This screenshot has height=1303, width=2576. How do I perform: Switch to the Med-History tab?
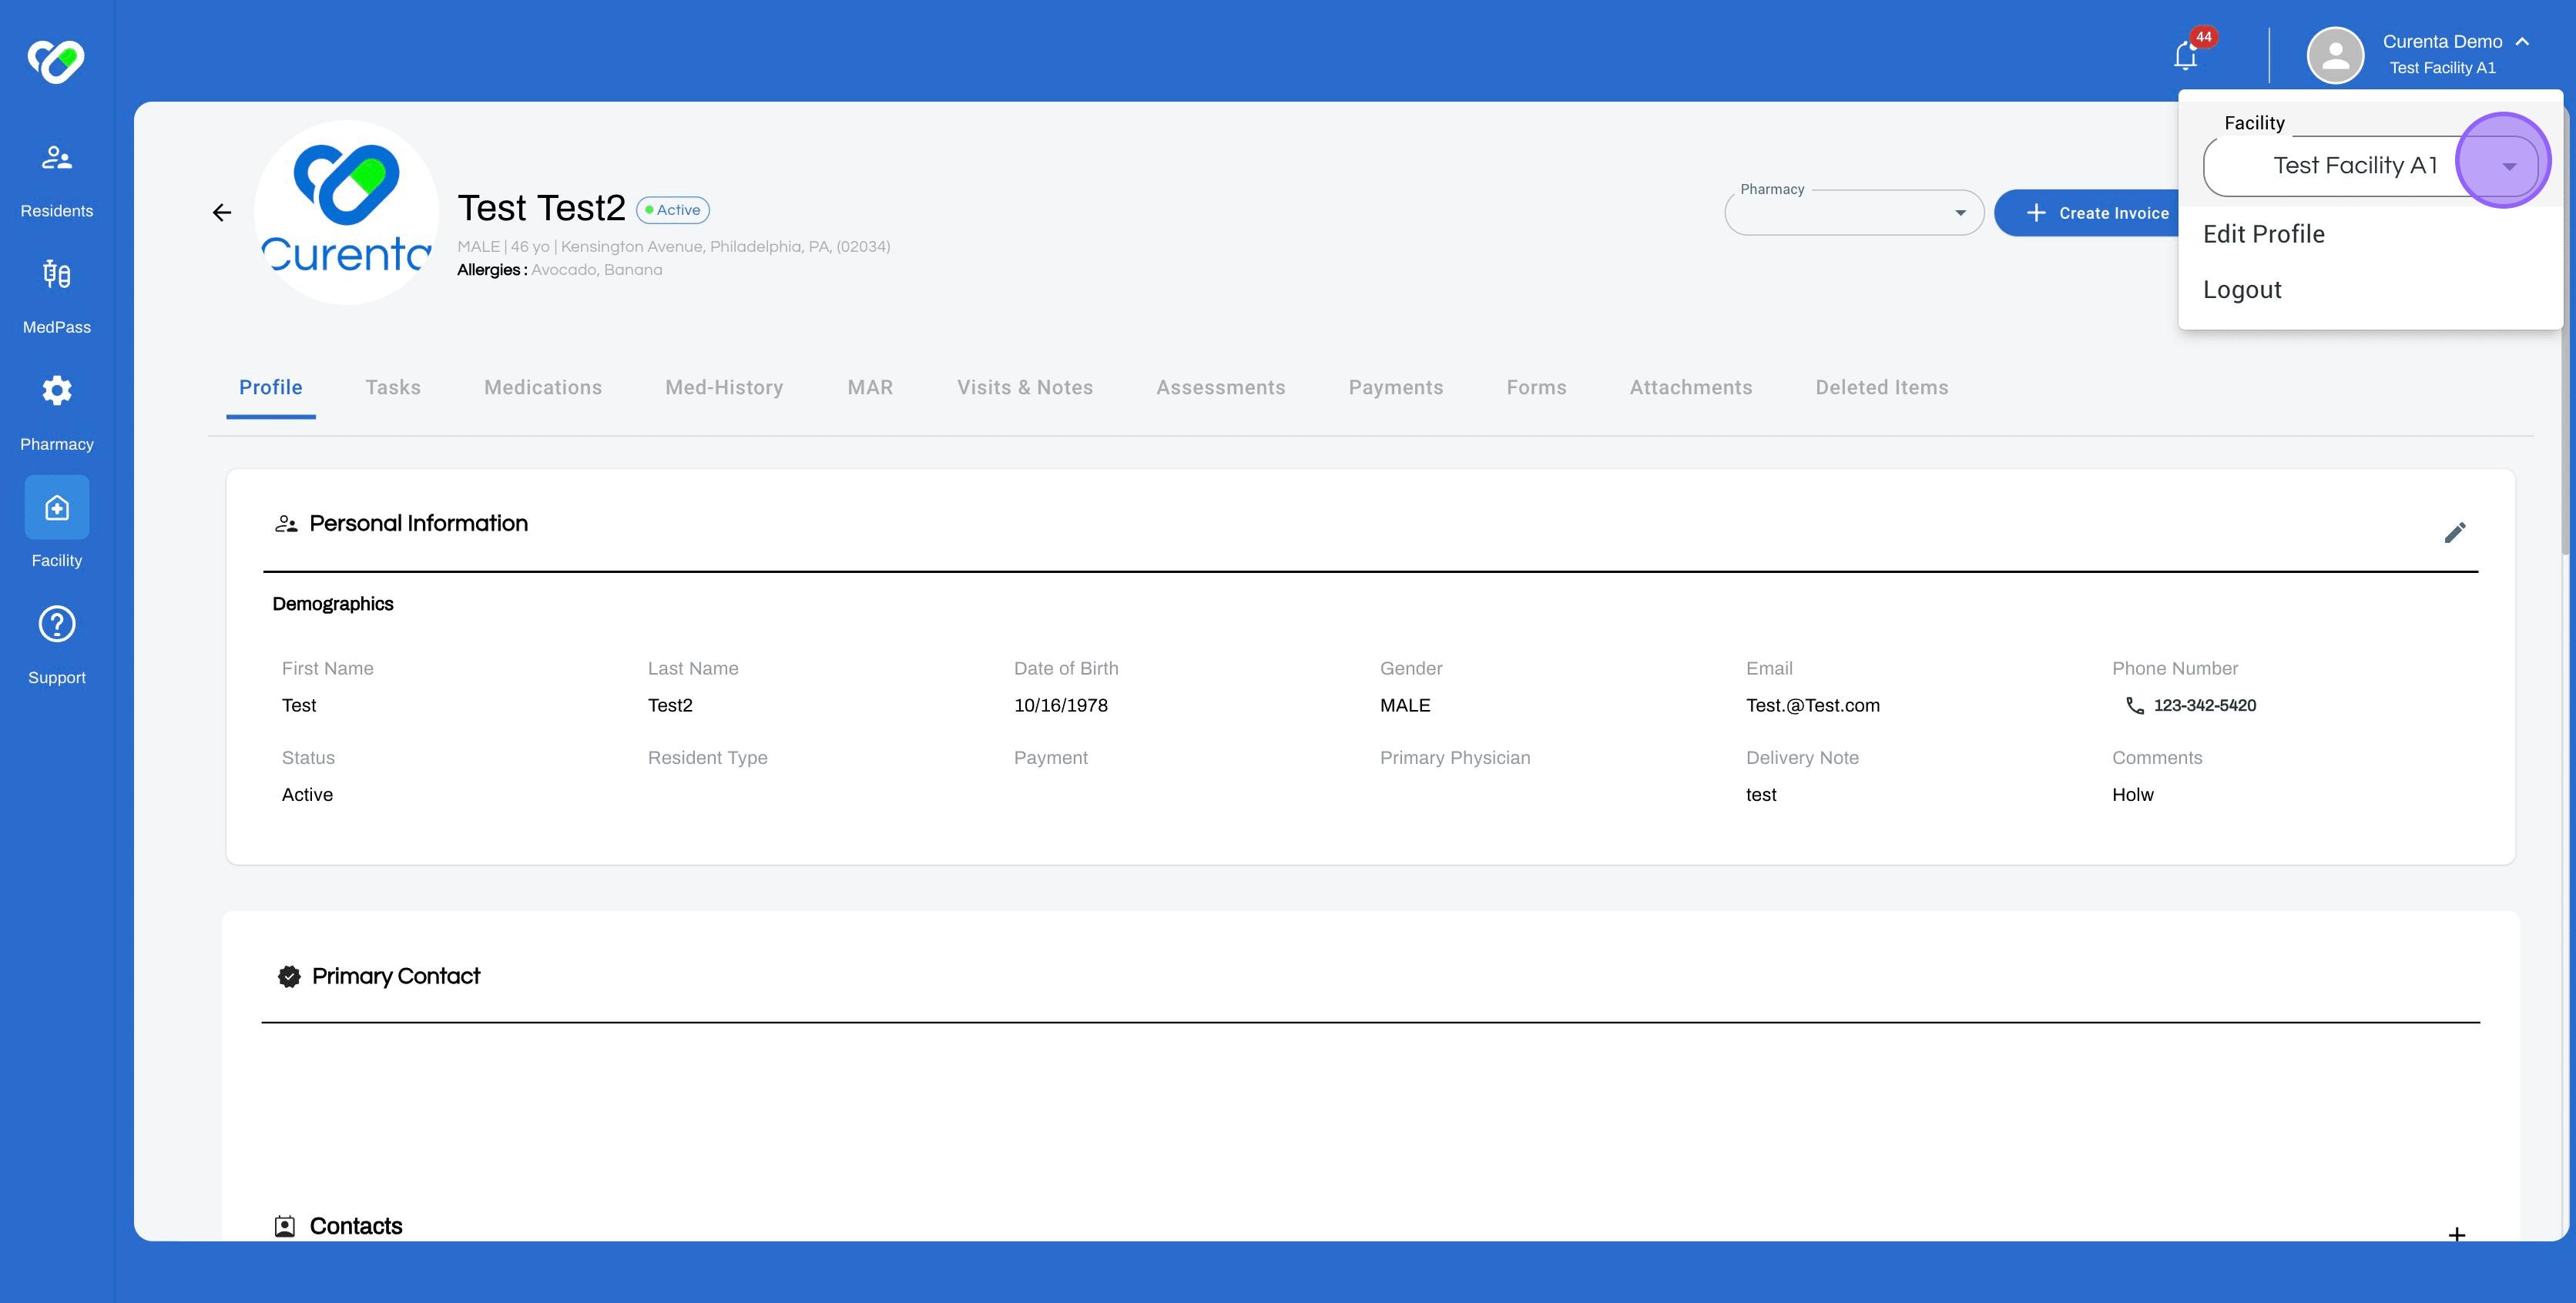coord(724,388)
